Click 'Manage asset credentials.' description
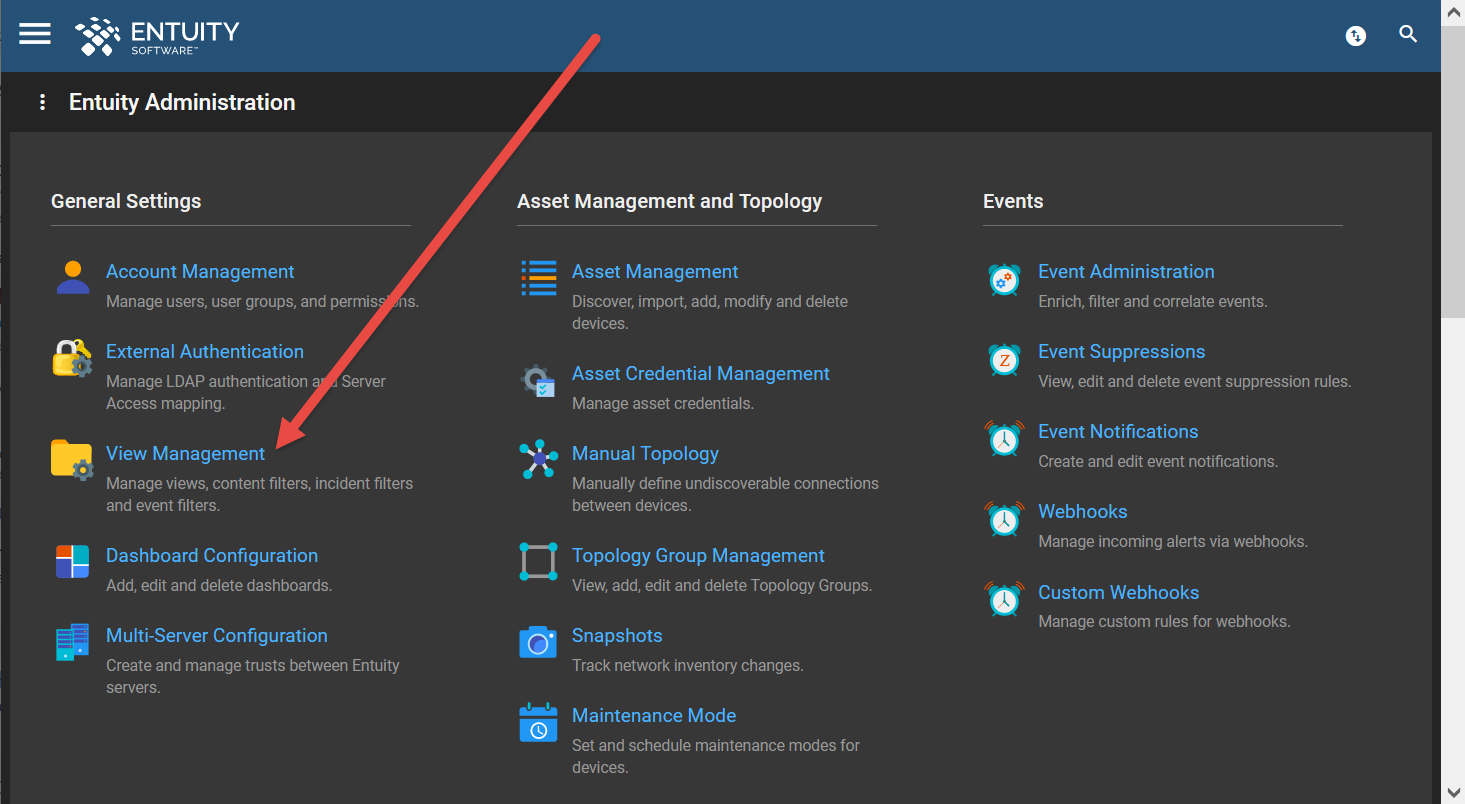Screen dimensions: 1465x804 click(663, 403)
